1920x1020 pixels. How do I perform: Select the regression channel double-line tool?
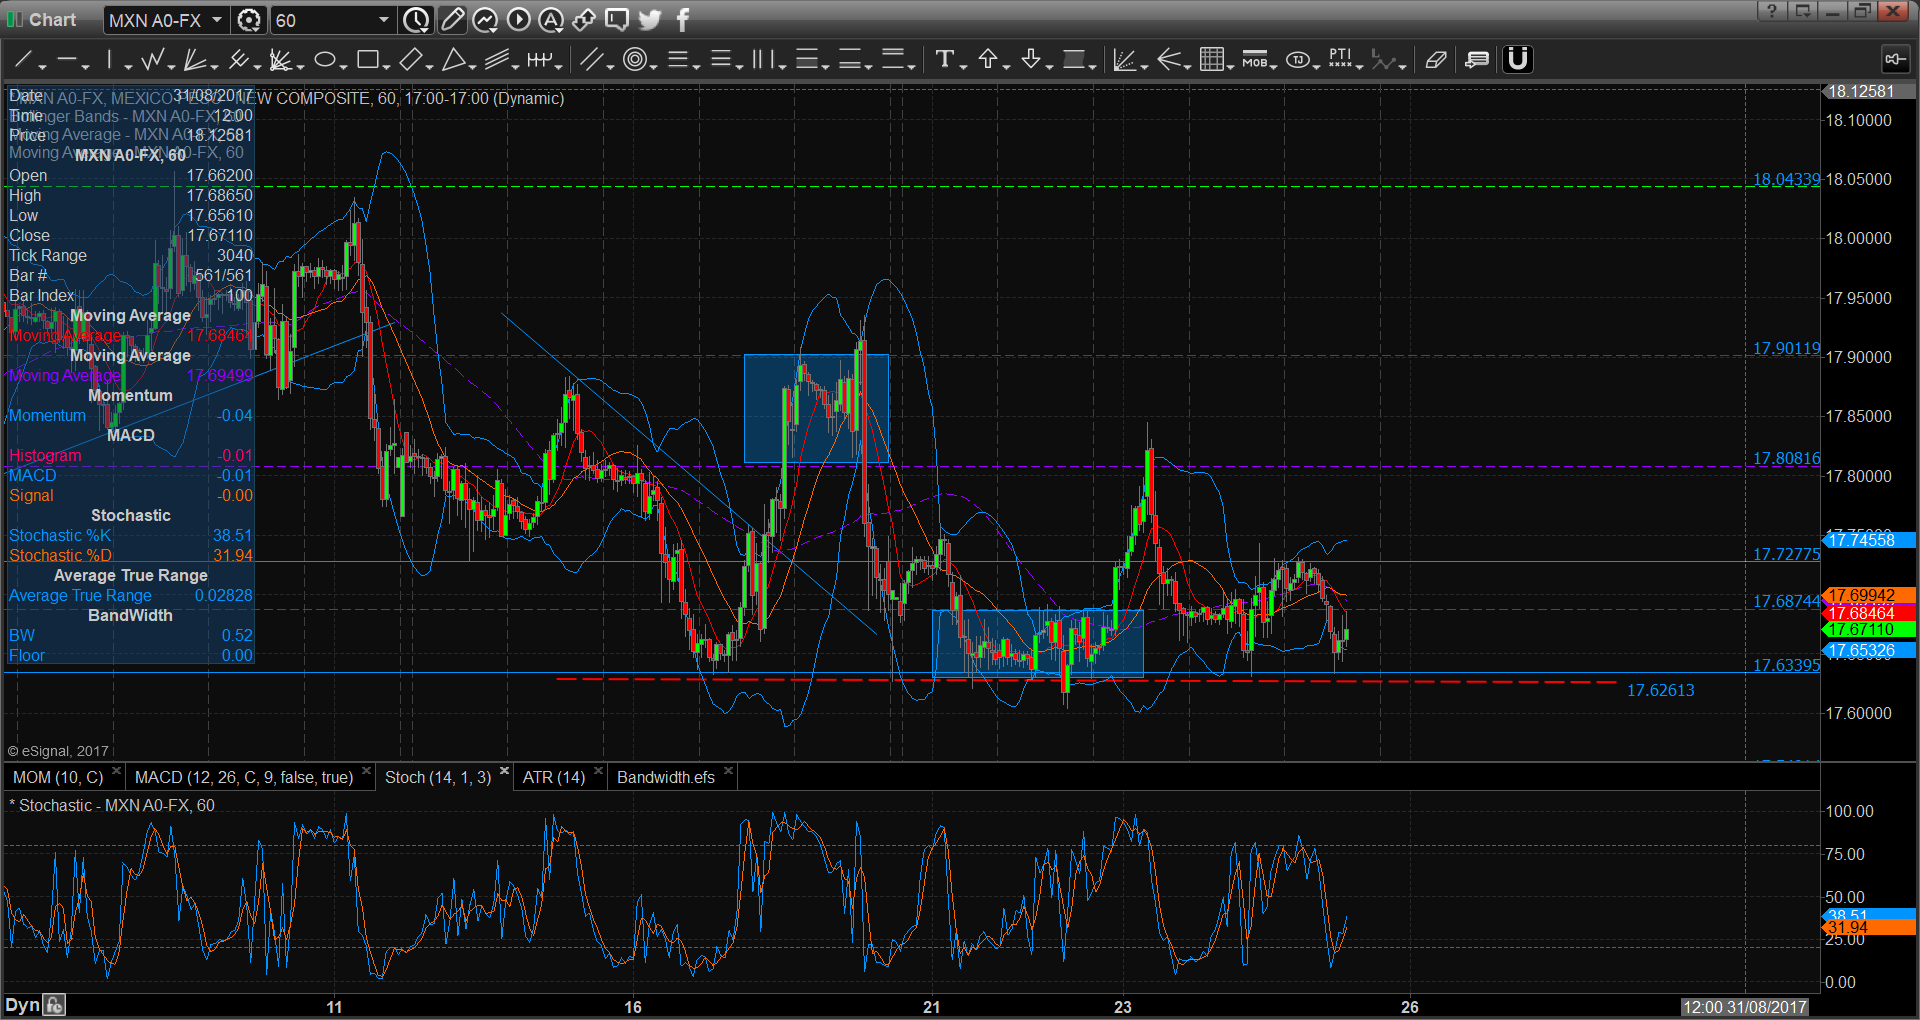pyautogui.click(x=591, y=60)
